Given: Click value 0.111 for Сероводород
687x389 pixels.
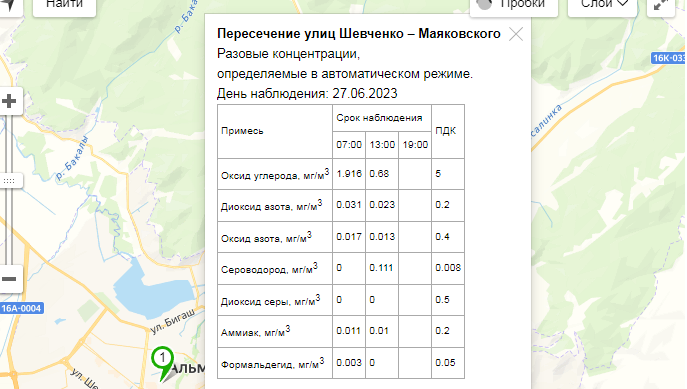Looking at the screenshot, I should [x=381, y=268].
